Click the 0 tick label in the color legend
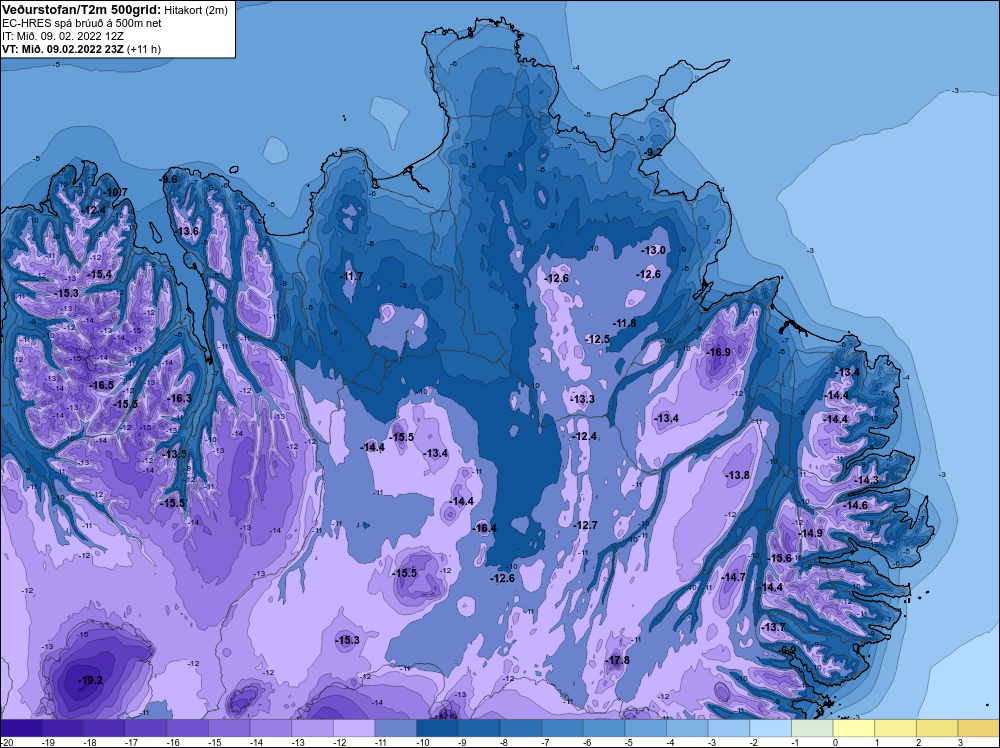 [835, 743]
